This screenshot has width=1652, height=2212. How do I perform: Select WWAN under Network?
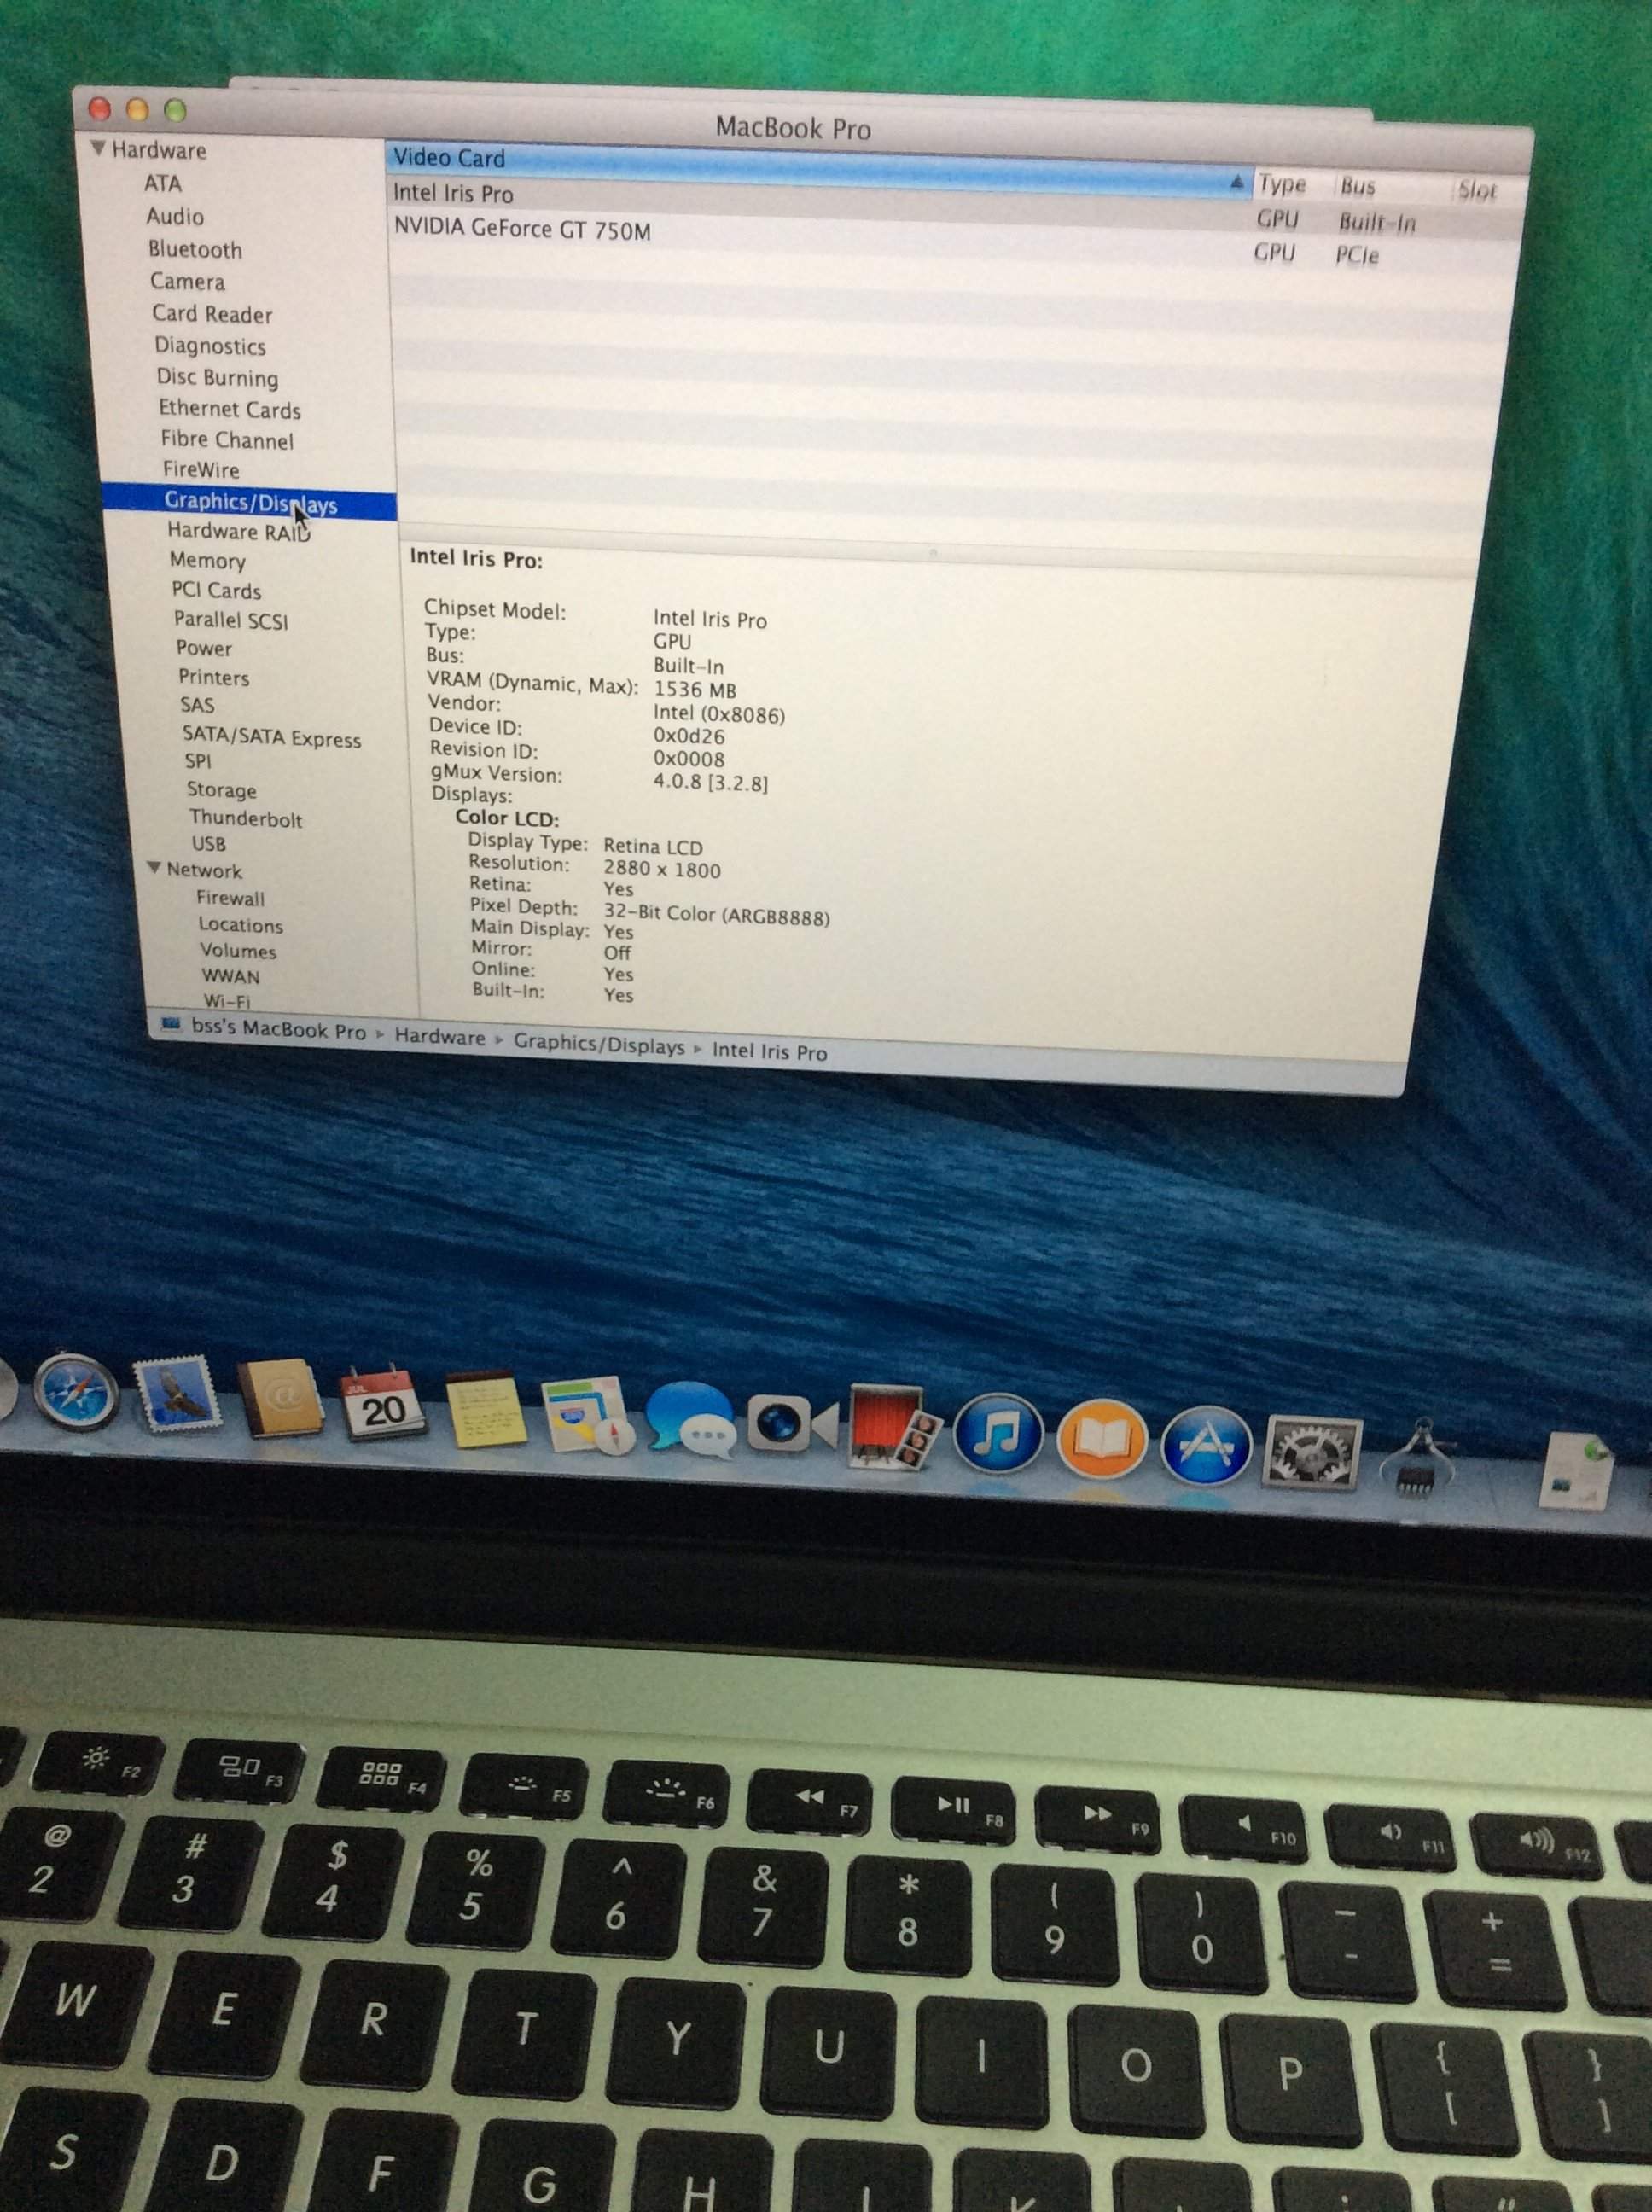click(231, 976)
